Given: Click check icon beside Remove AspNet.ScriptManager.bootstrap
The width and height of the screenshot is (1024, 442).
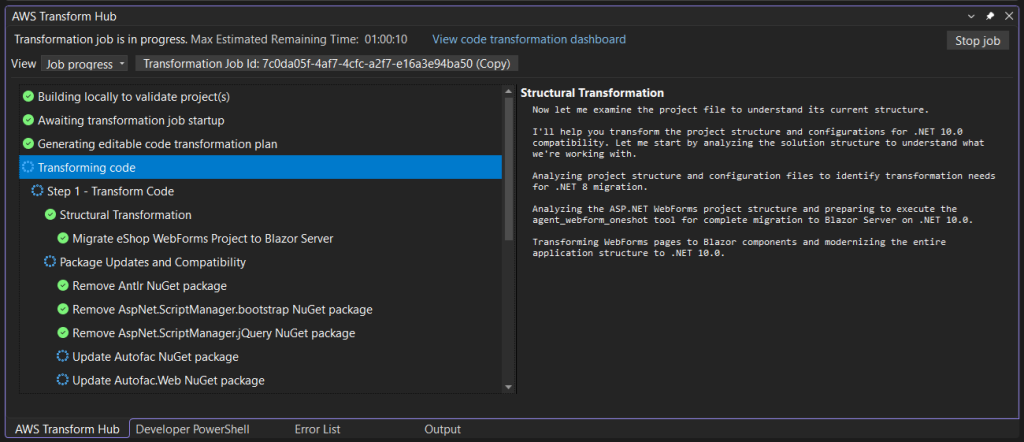Looking at the screenshot, I should coord(63,309).
